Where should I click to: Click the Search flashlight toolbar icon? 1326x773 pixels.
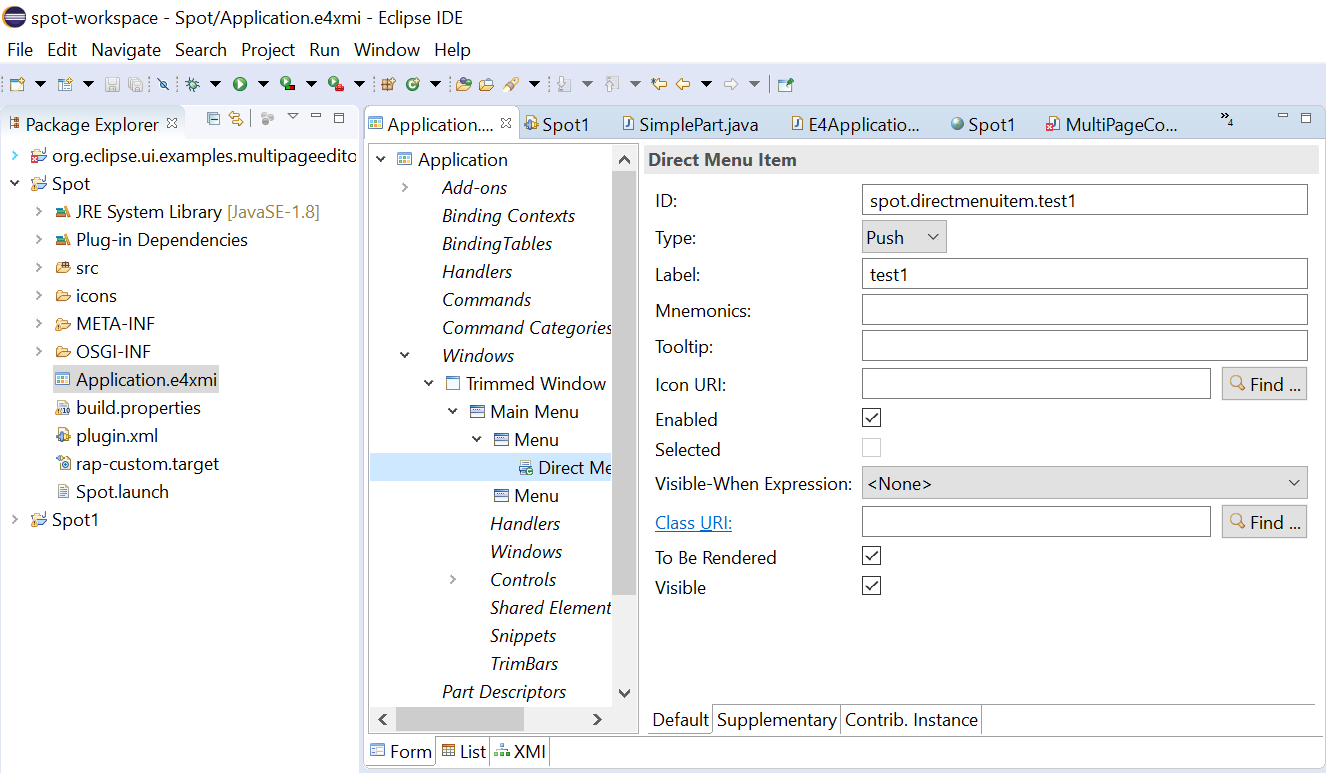pos(510,84)
